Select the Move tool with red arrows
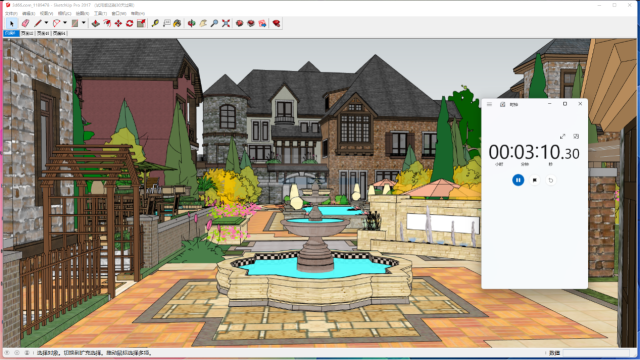This screenshot has width=640, height=360. [x=118, y=23]
